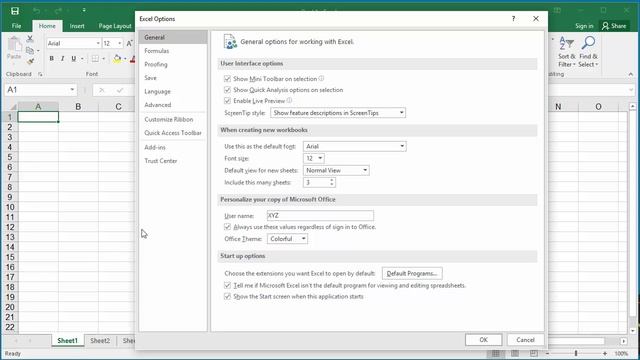Switch to Page Break Preview in status bar

coord(534,353)
